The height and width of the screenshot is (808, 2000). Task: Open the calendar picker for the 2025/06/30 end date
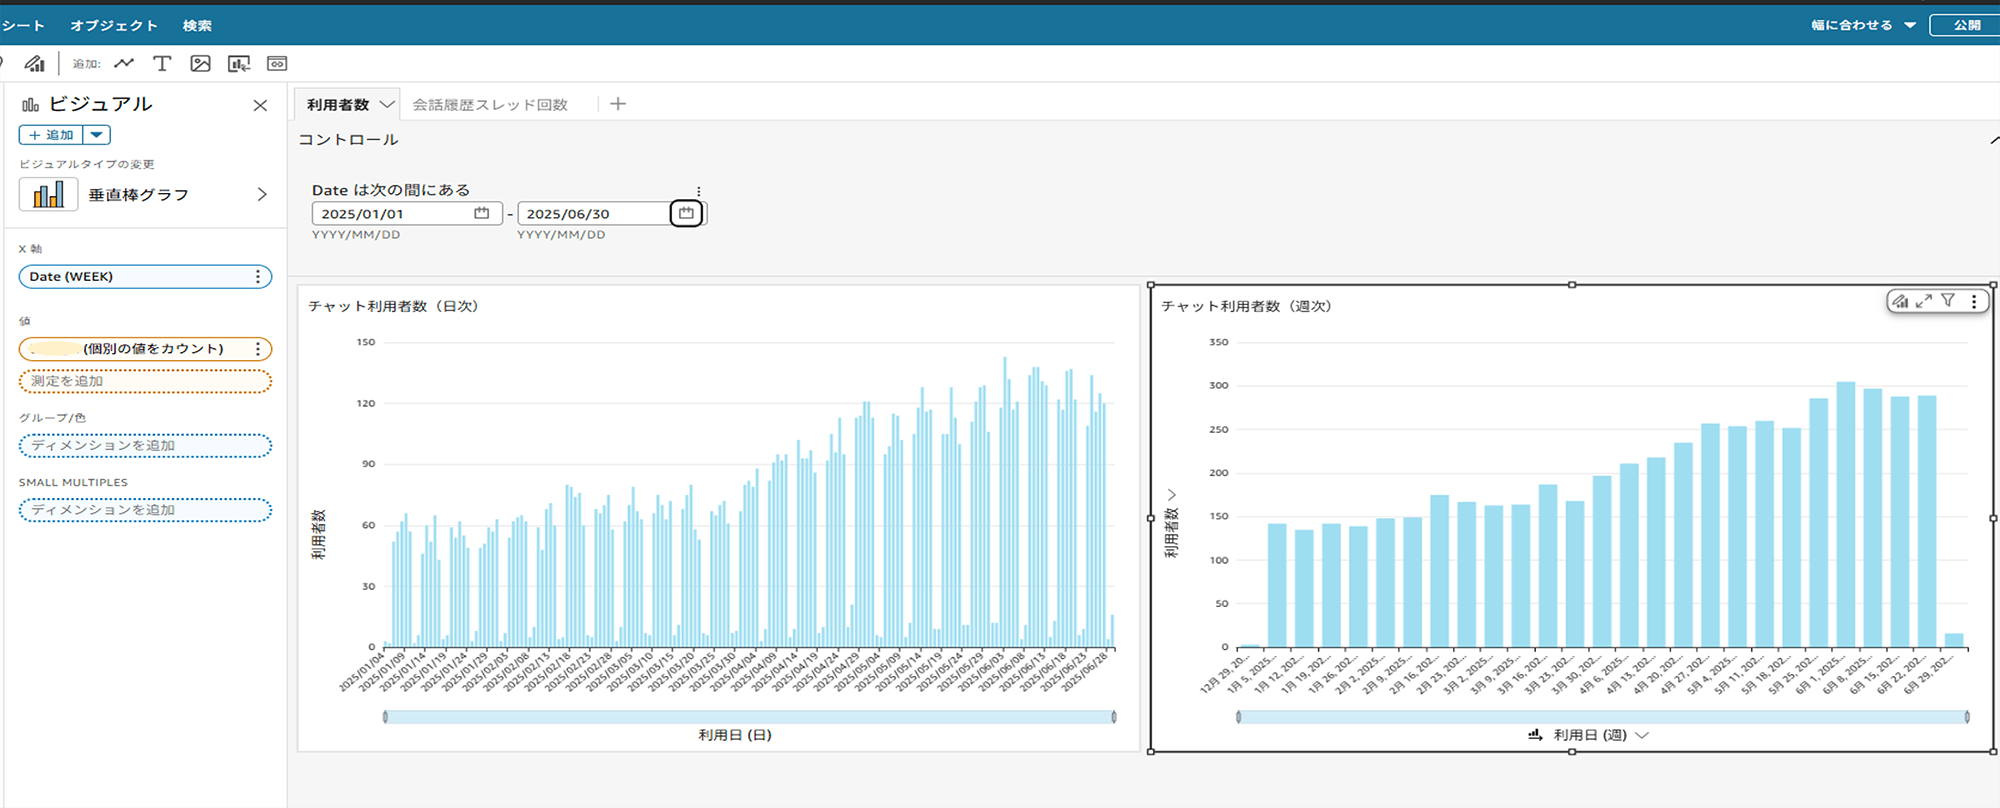point(686,214)
